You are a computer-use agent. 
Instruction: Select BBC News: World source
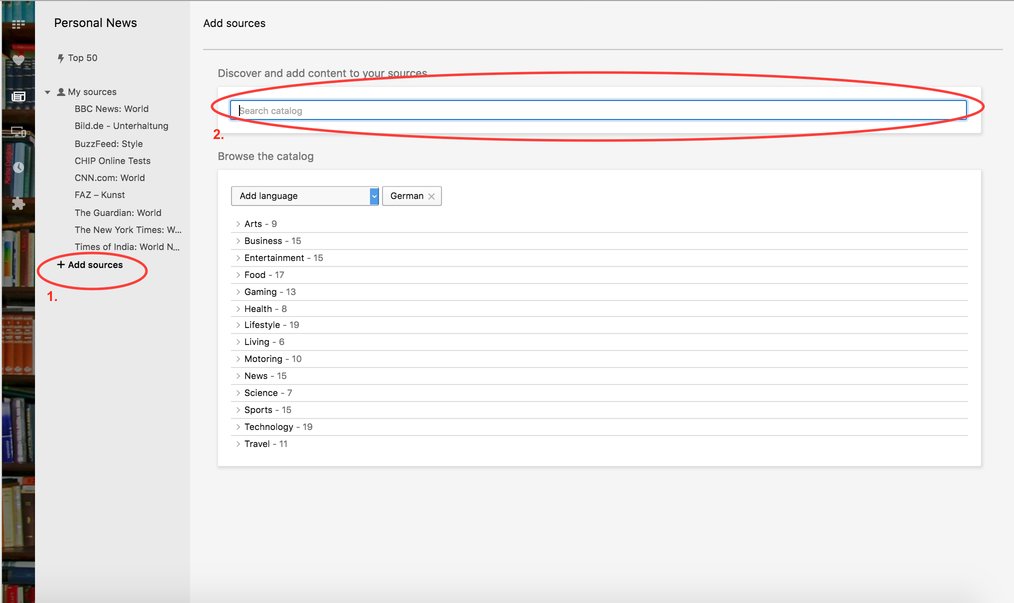click(111, 109)
